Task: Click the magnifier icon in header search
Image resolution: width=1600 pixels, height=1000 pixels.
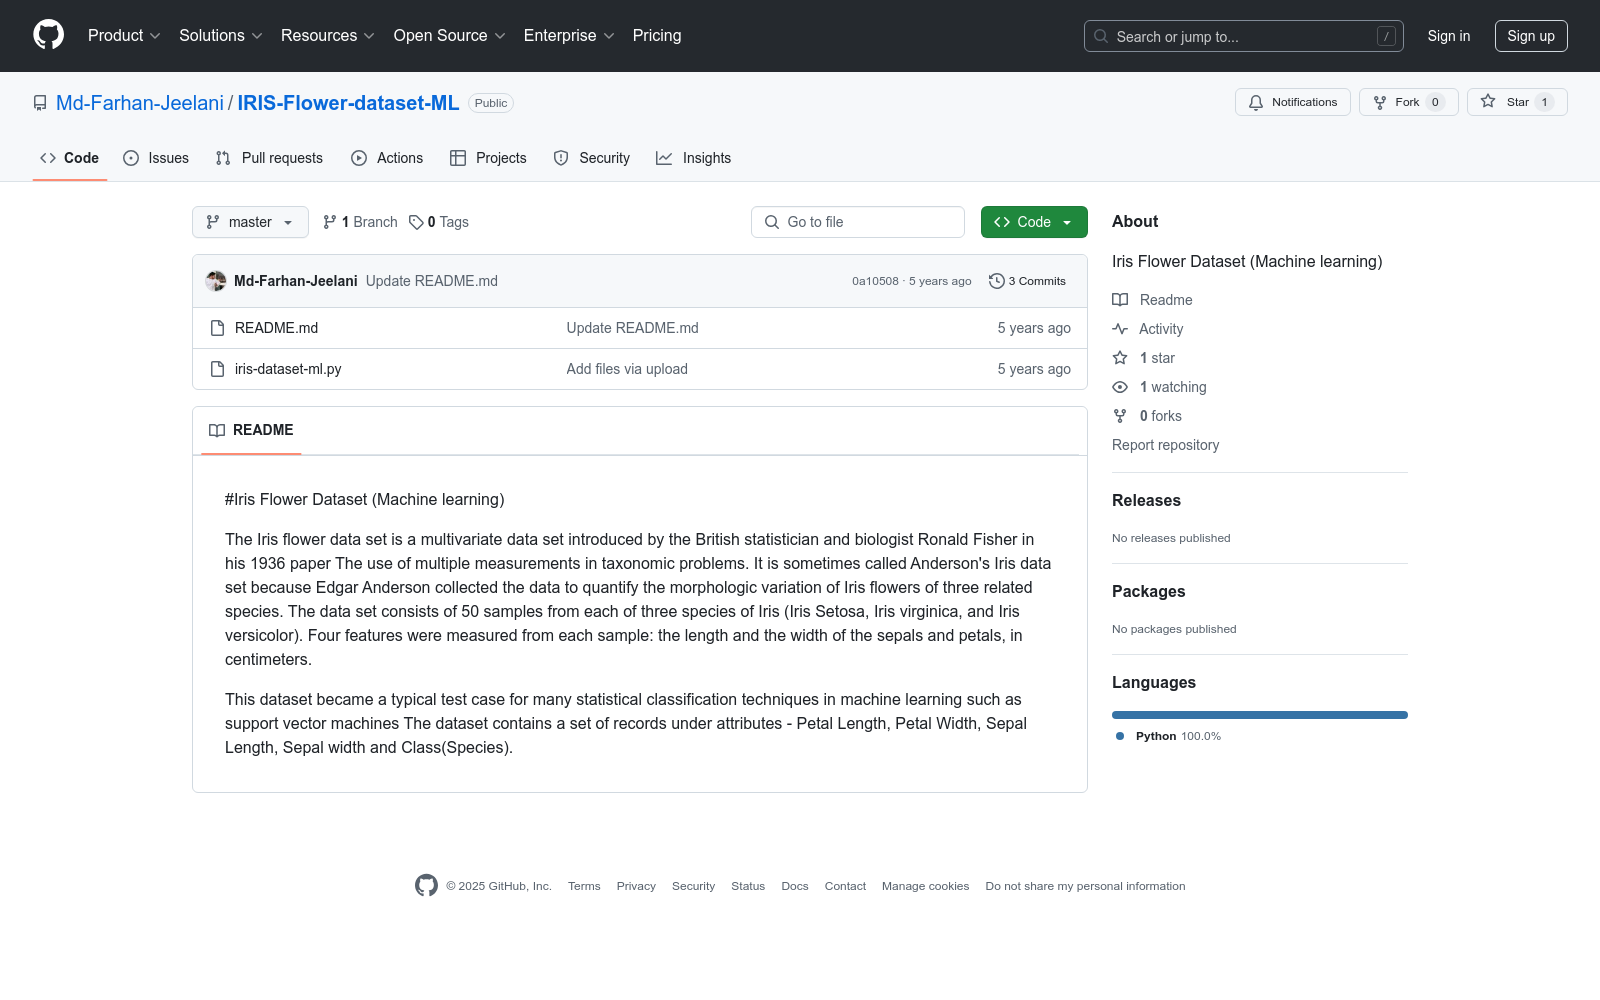Action: [x=1101, y=36]
